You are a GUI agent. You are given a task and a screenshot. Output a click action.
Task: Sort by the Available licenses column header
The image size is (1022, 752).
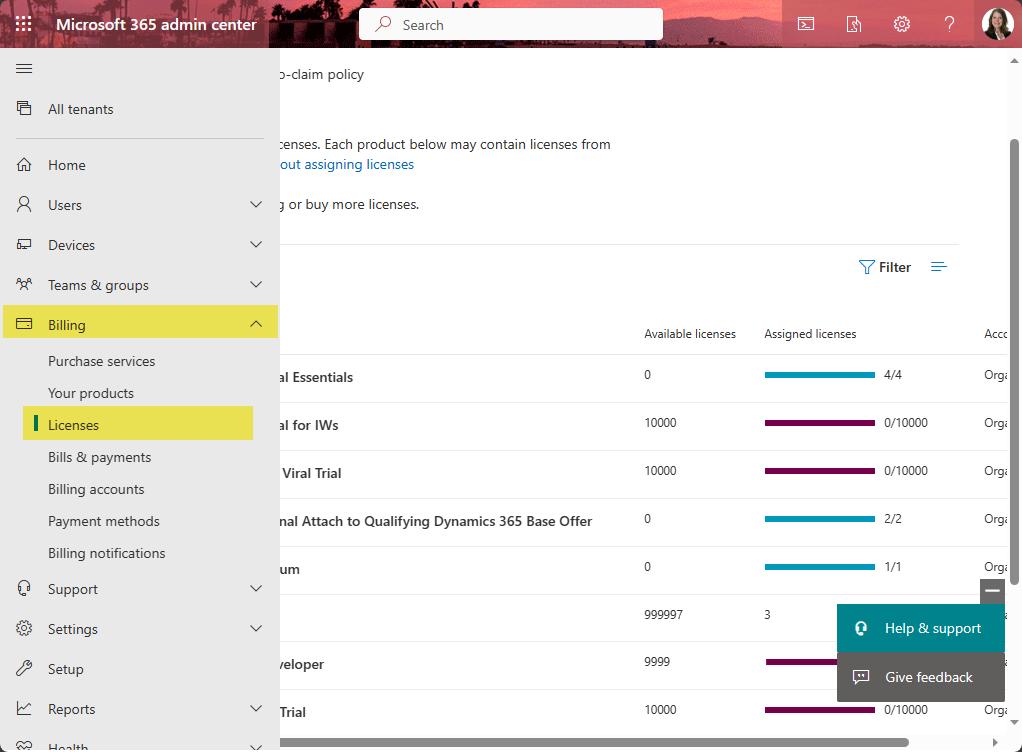[x=690, y=334]
